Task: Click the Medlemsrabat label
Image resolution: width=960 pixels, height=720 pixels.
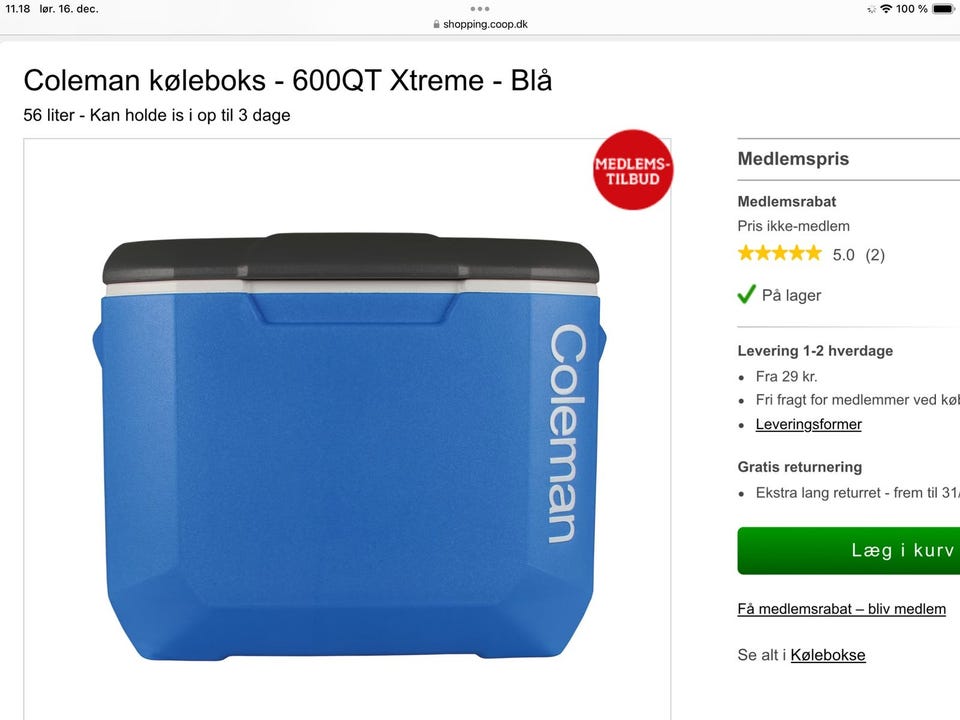Action: [786, 201]
